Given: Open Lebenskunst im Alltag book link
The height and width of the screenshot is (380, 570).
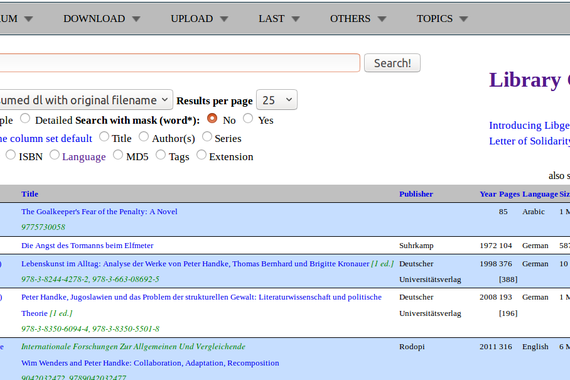Looking at the screenshot, I should click(195, 264).
